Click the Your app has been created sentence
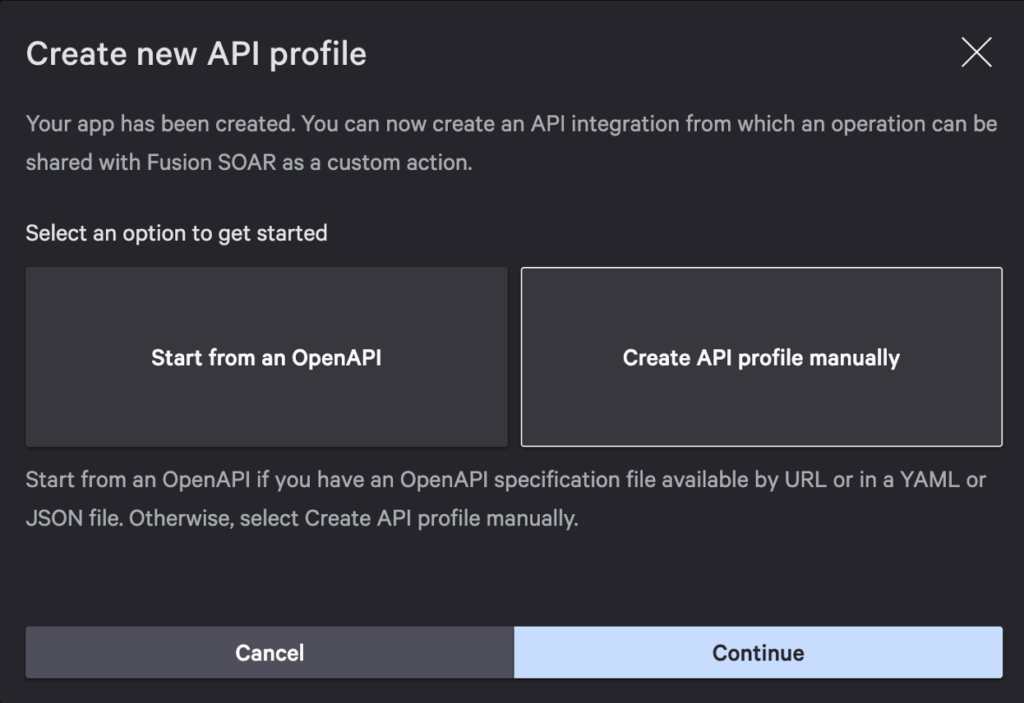This screenshot has height=703, width=1024. [x=160, y=124]
